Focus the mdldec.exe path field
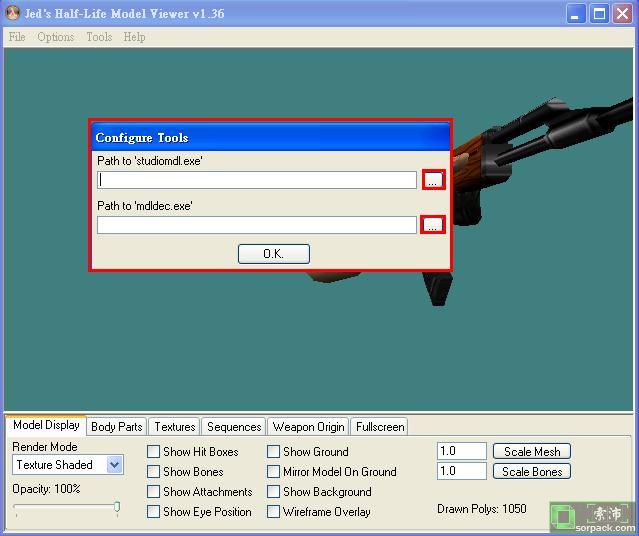The image size is (639, 536). pyautogui.click(x=257, y=225)
